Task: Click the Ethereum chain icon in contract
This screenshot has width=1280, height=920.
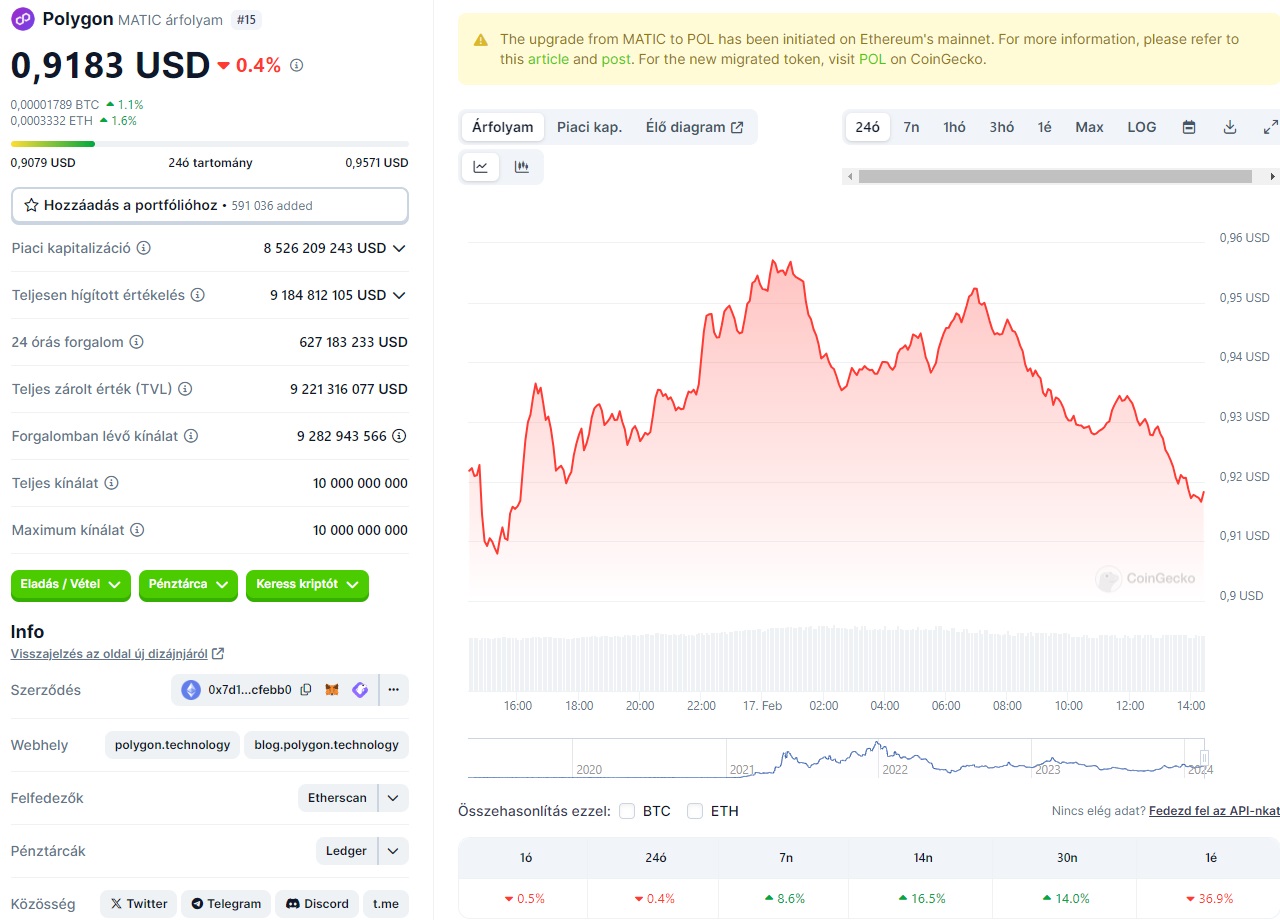Action: 190,689
